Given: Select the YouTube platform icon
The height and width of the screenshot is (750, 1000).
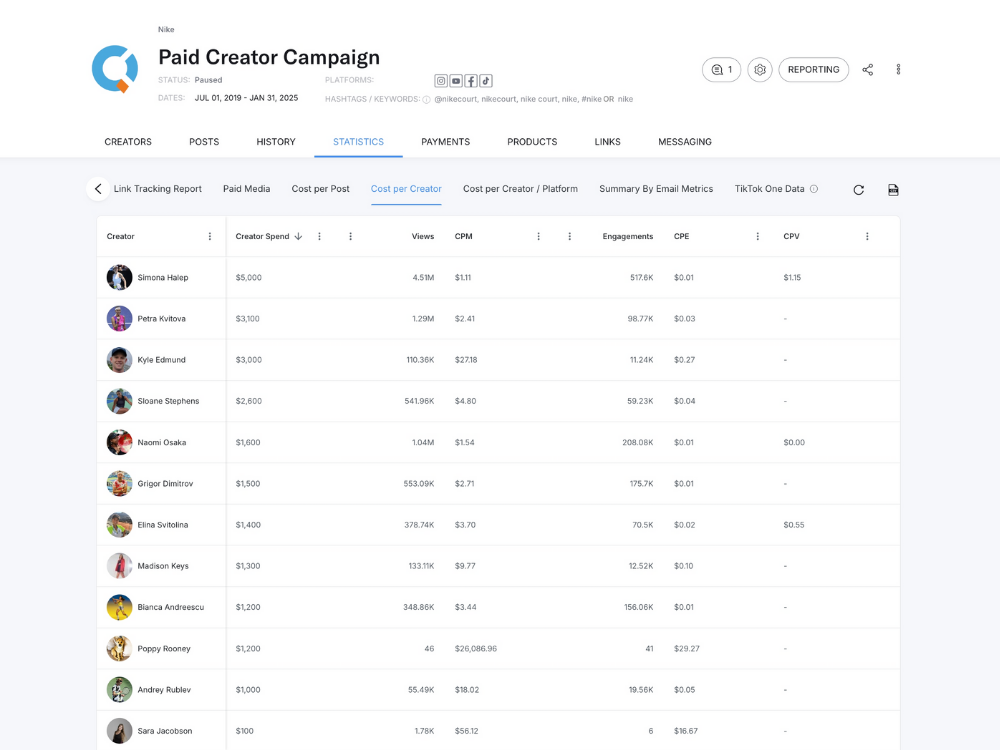Looking at the screenshot, I should [456, 80].
